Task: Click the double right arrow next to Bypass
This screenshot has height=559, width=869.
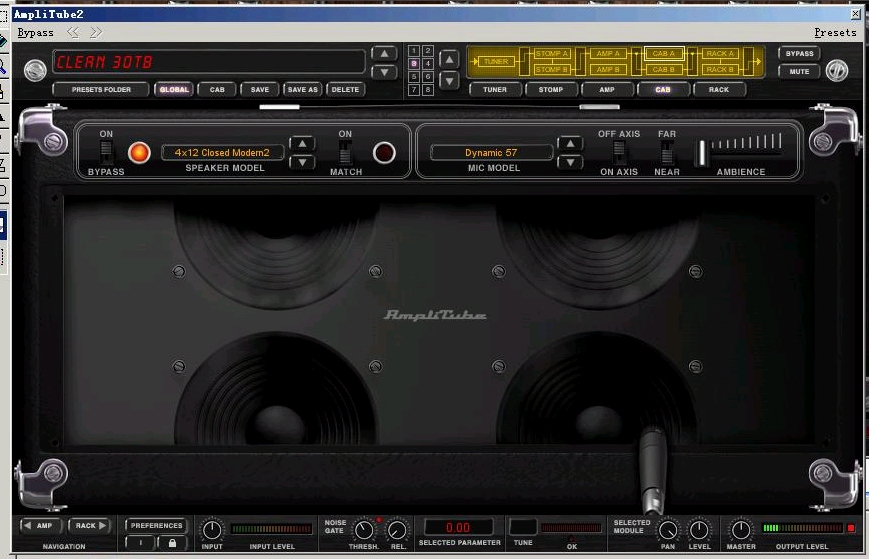Action: 96,33
